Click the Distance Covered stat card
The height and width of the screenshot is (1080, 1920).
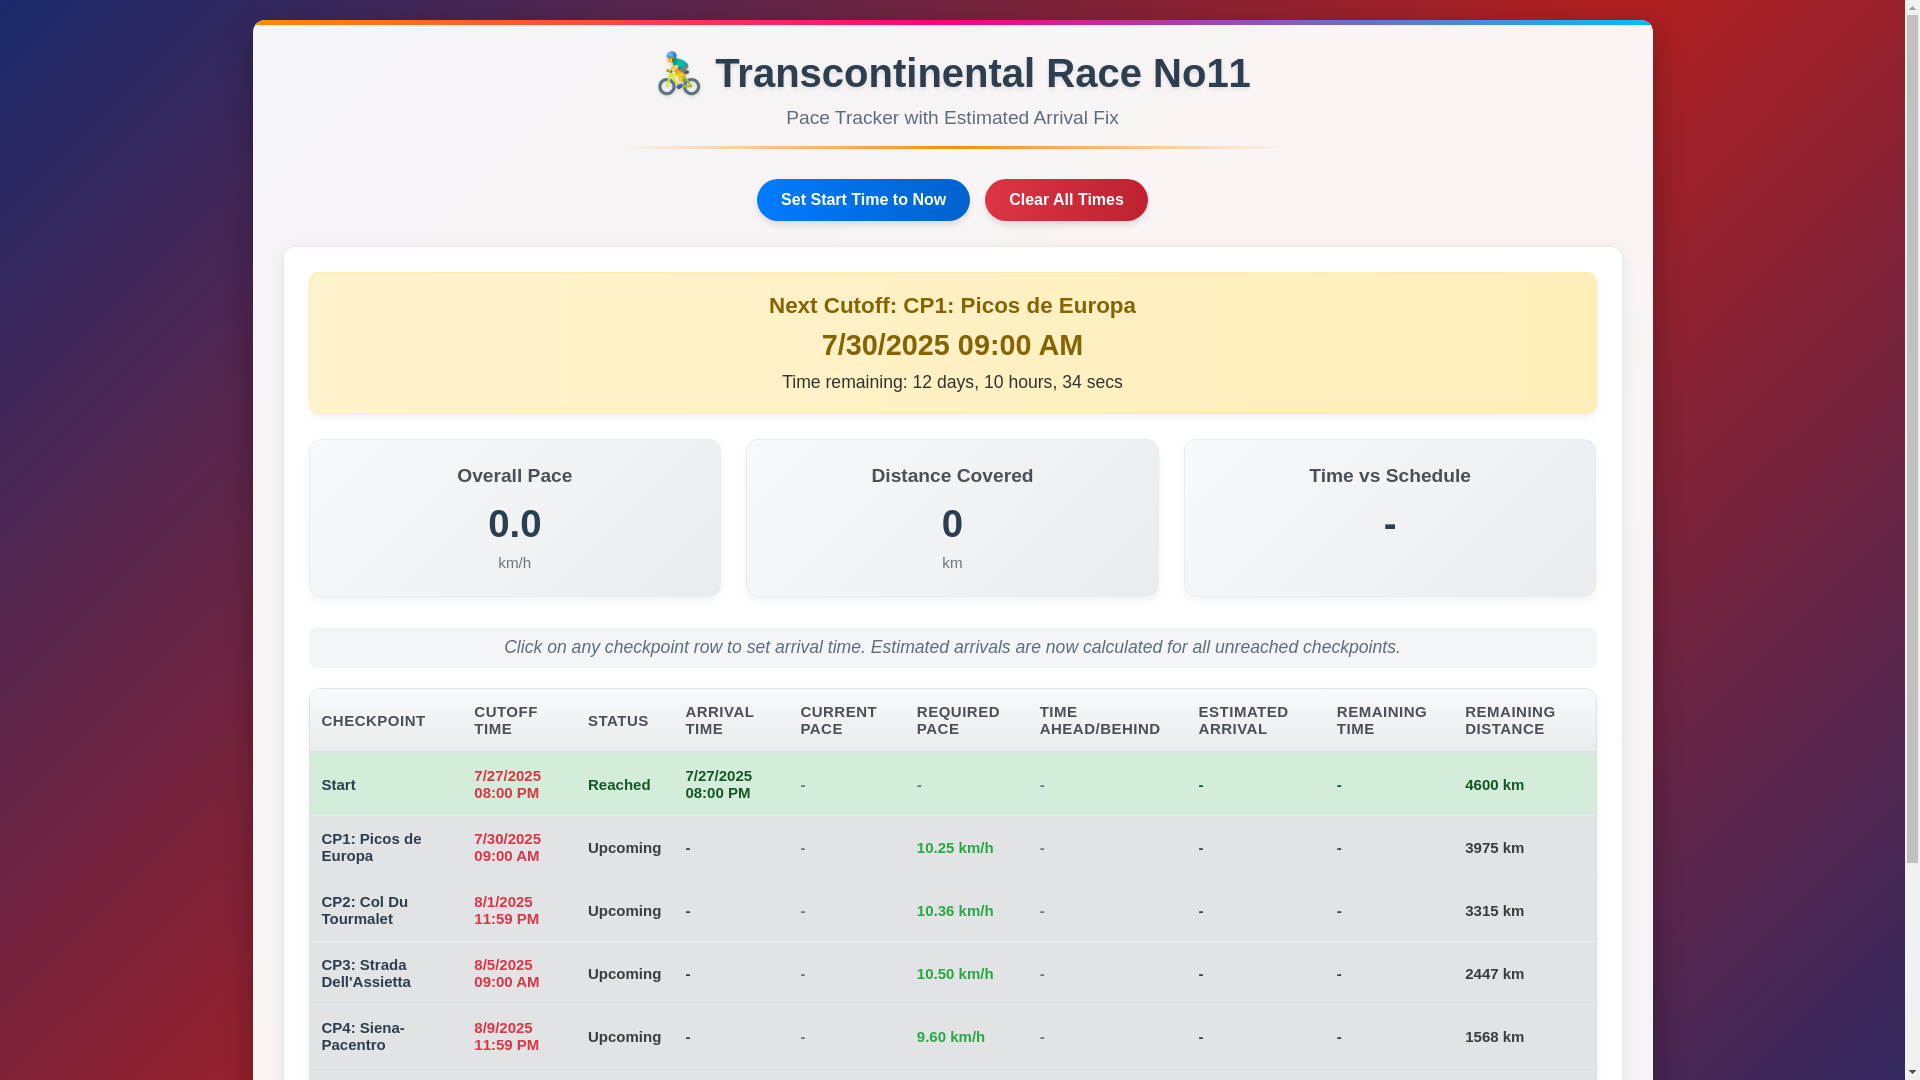(x=952, y=518)
